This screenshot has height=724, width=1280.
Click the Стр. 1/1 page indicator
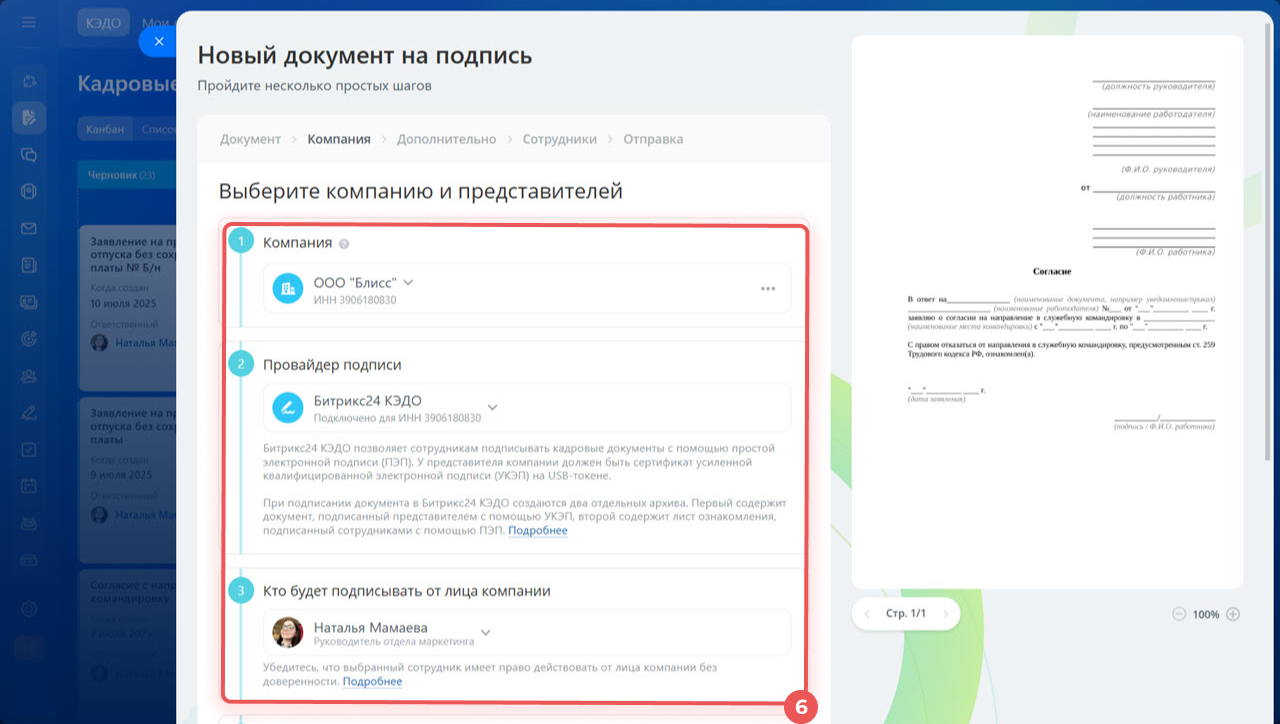(906, 614)
